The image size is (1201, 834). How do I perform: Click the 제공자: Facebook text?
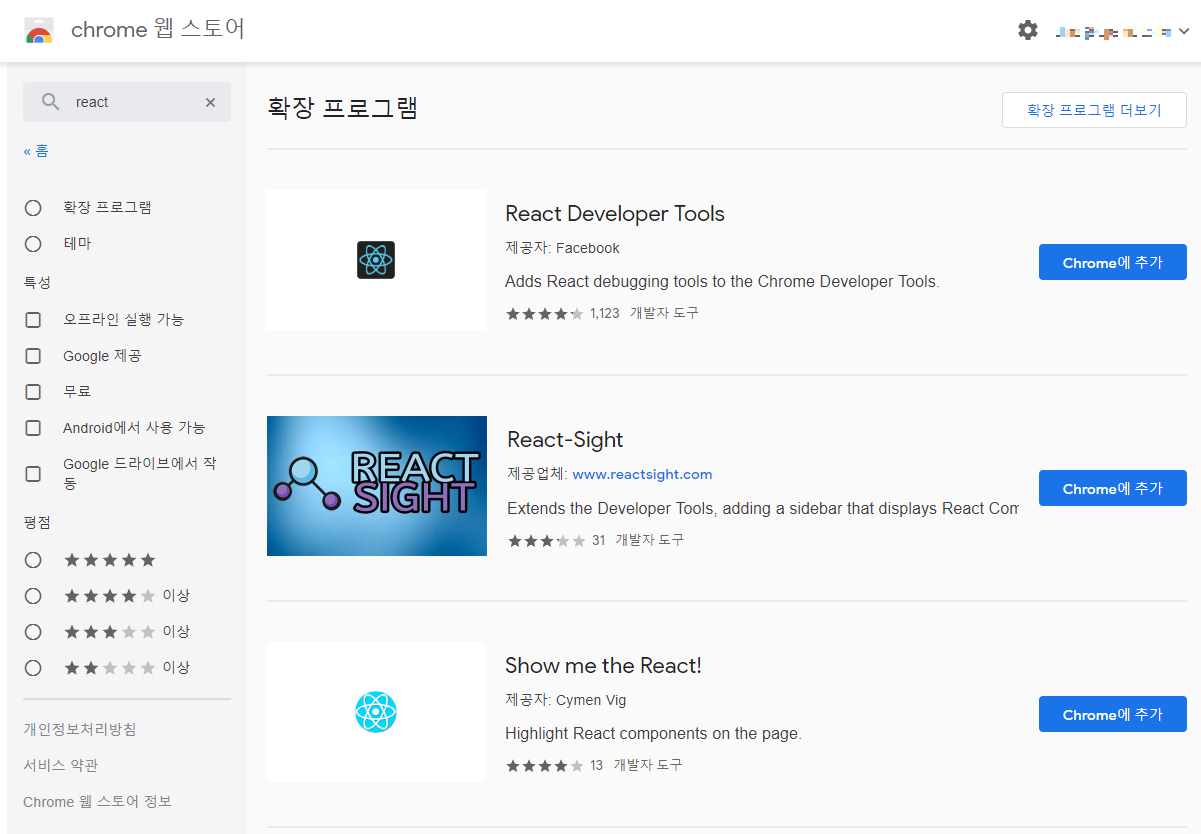pyautogui.click(x=562, y=248)
